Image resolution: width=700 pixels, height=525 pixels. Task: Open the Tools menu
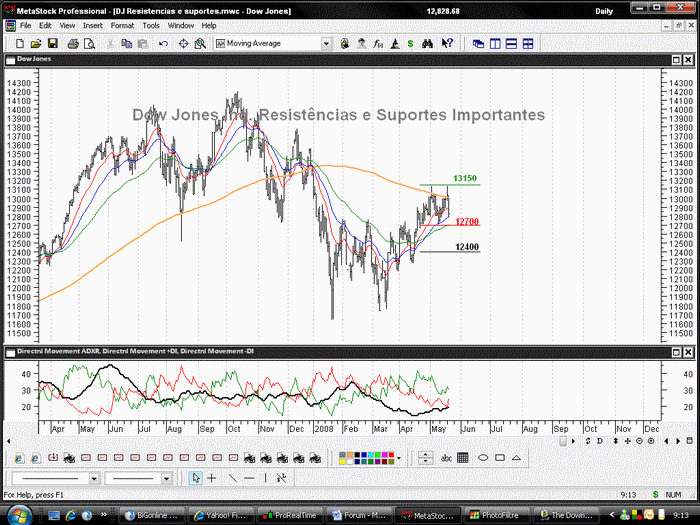[151, 25]
